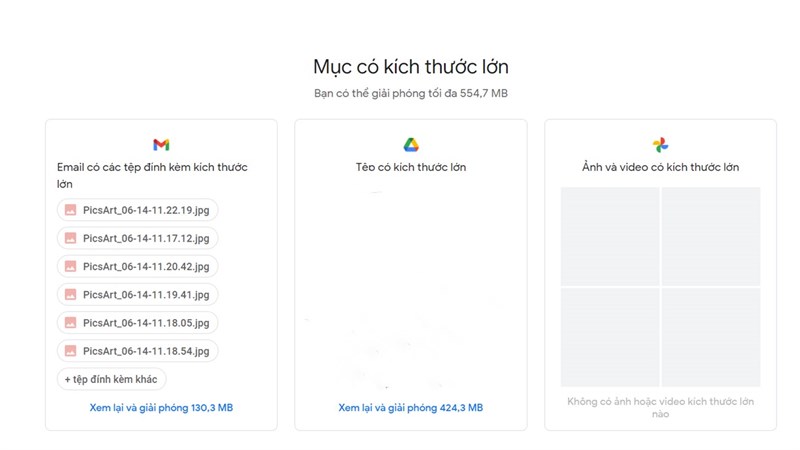Screen dimensions: 800x450
Task: Click the top-right photo placeholder thumbnail
Action: pos(711,236)
